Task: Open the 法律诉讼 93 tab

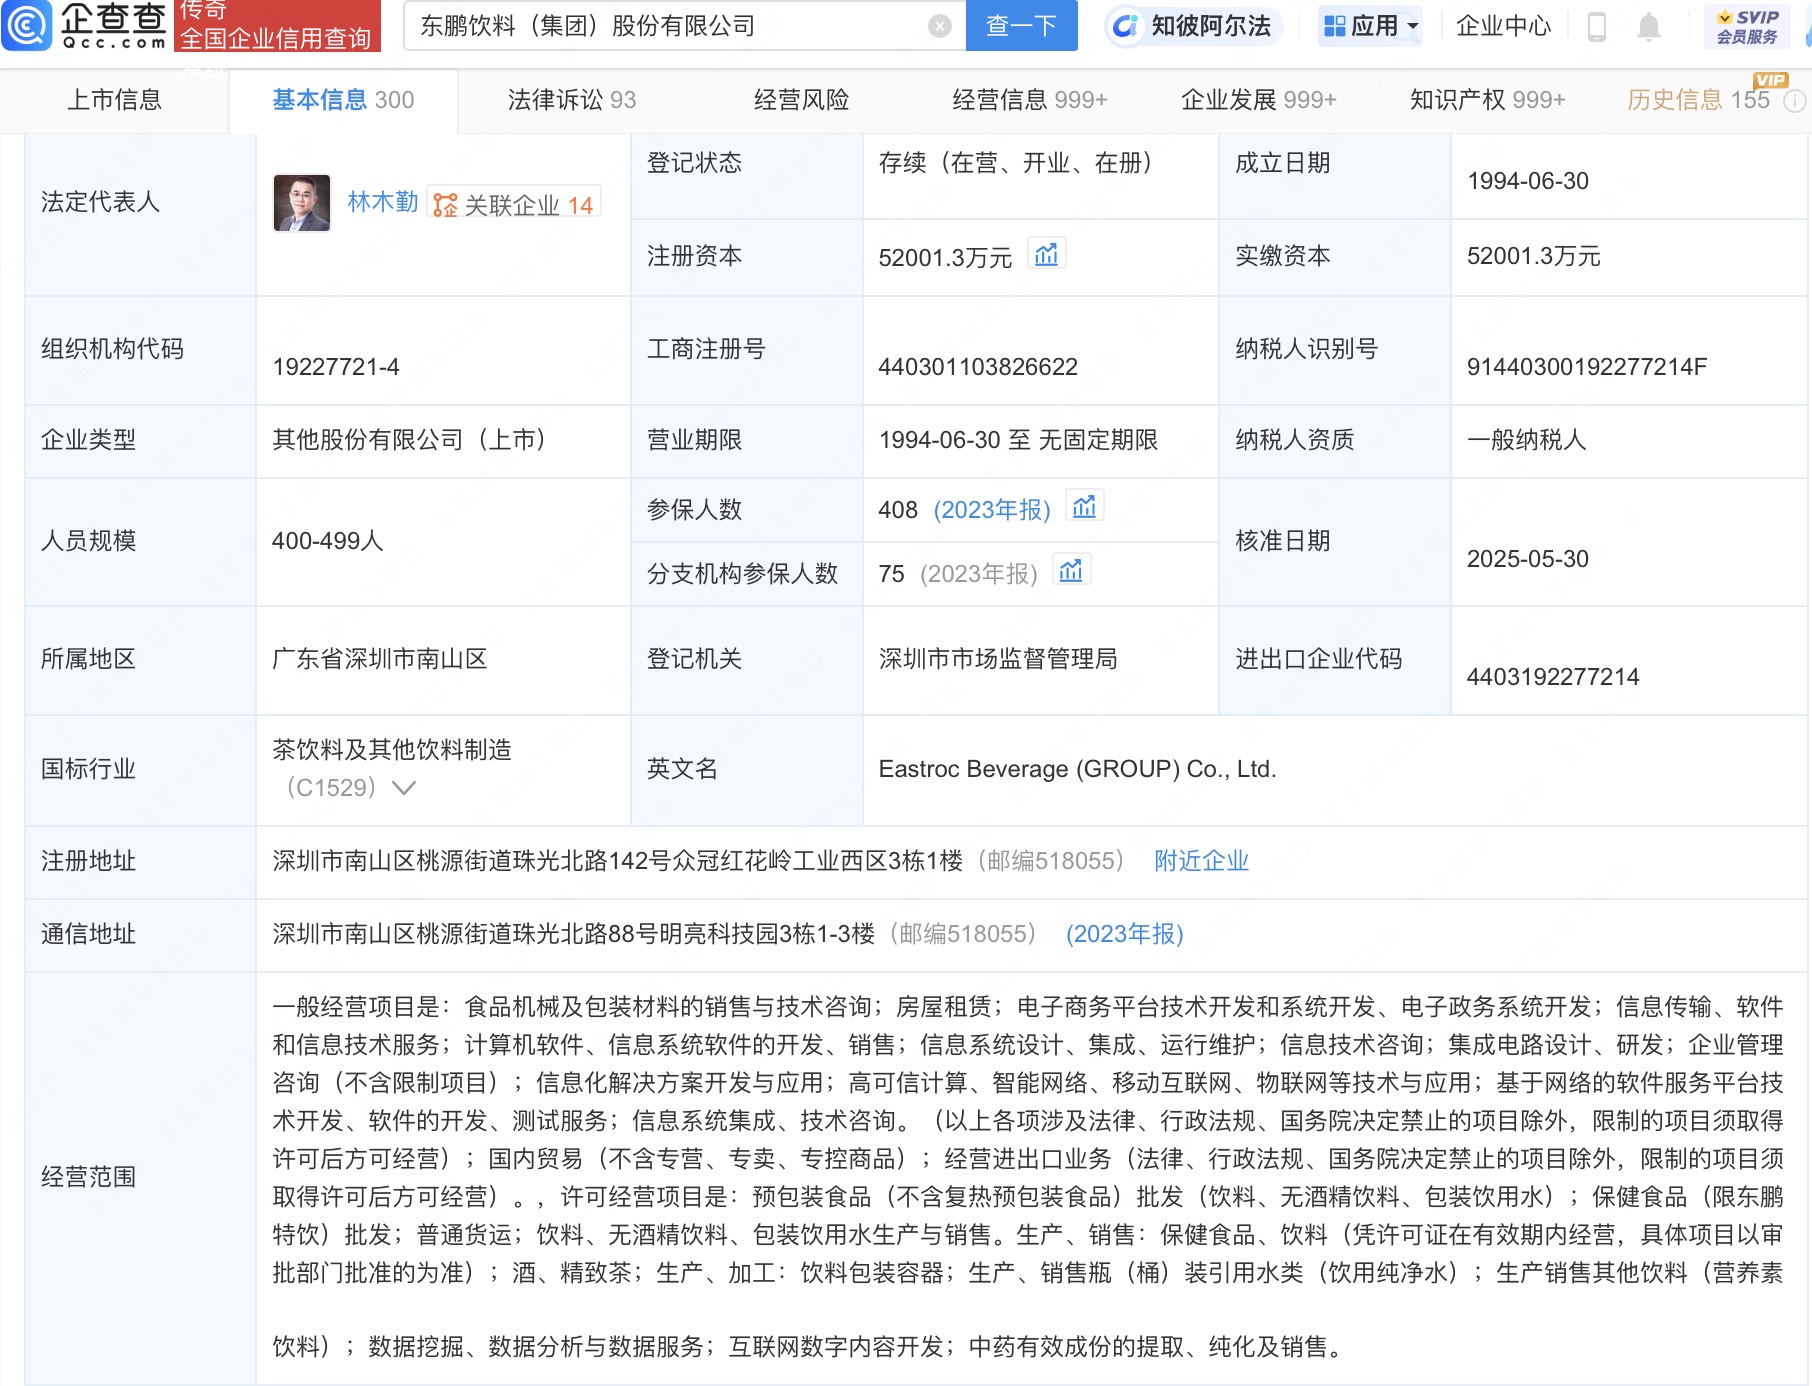Action: click(572, 100)
